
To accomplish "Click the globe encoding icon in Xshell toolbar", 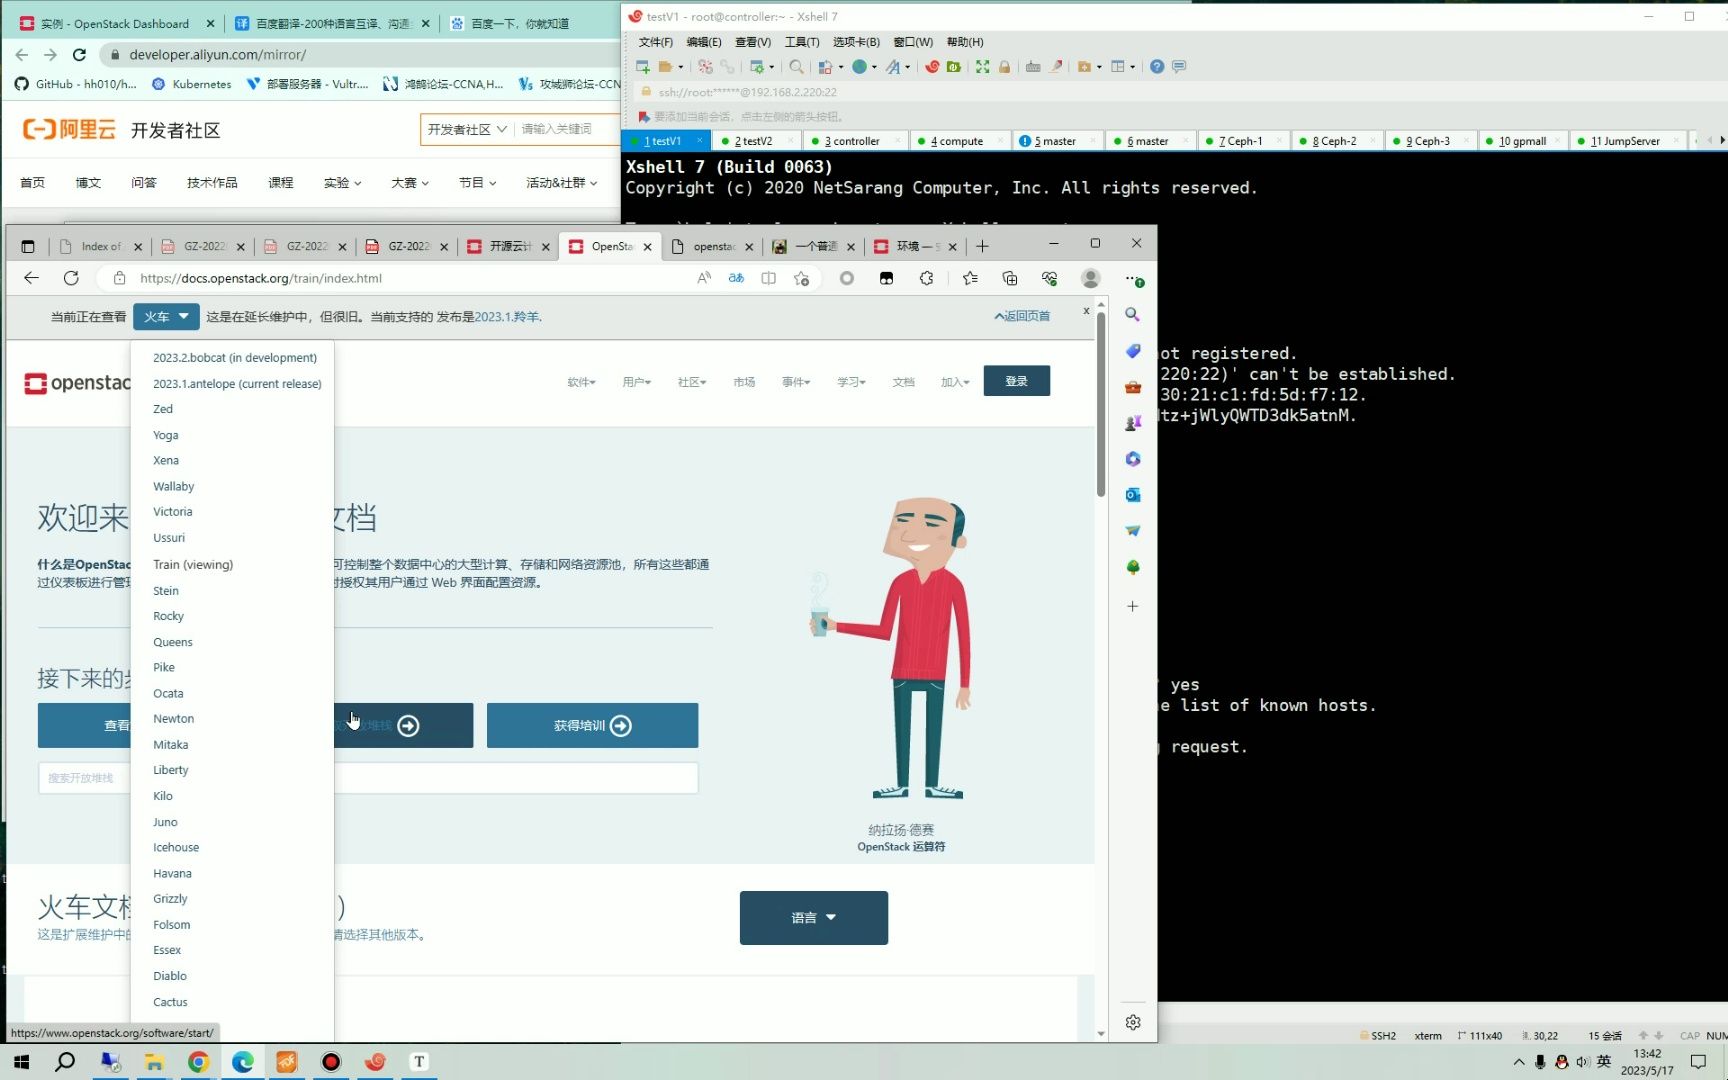I will pyautogui.click(x=859, y=67).
